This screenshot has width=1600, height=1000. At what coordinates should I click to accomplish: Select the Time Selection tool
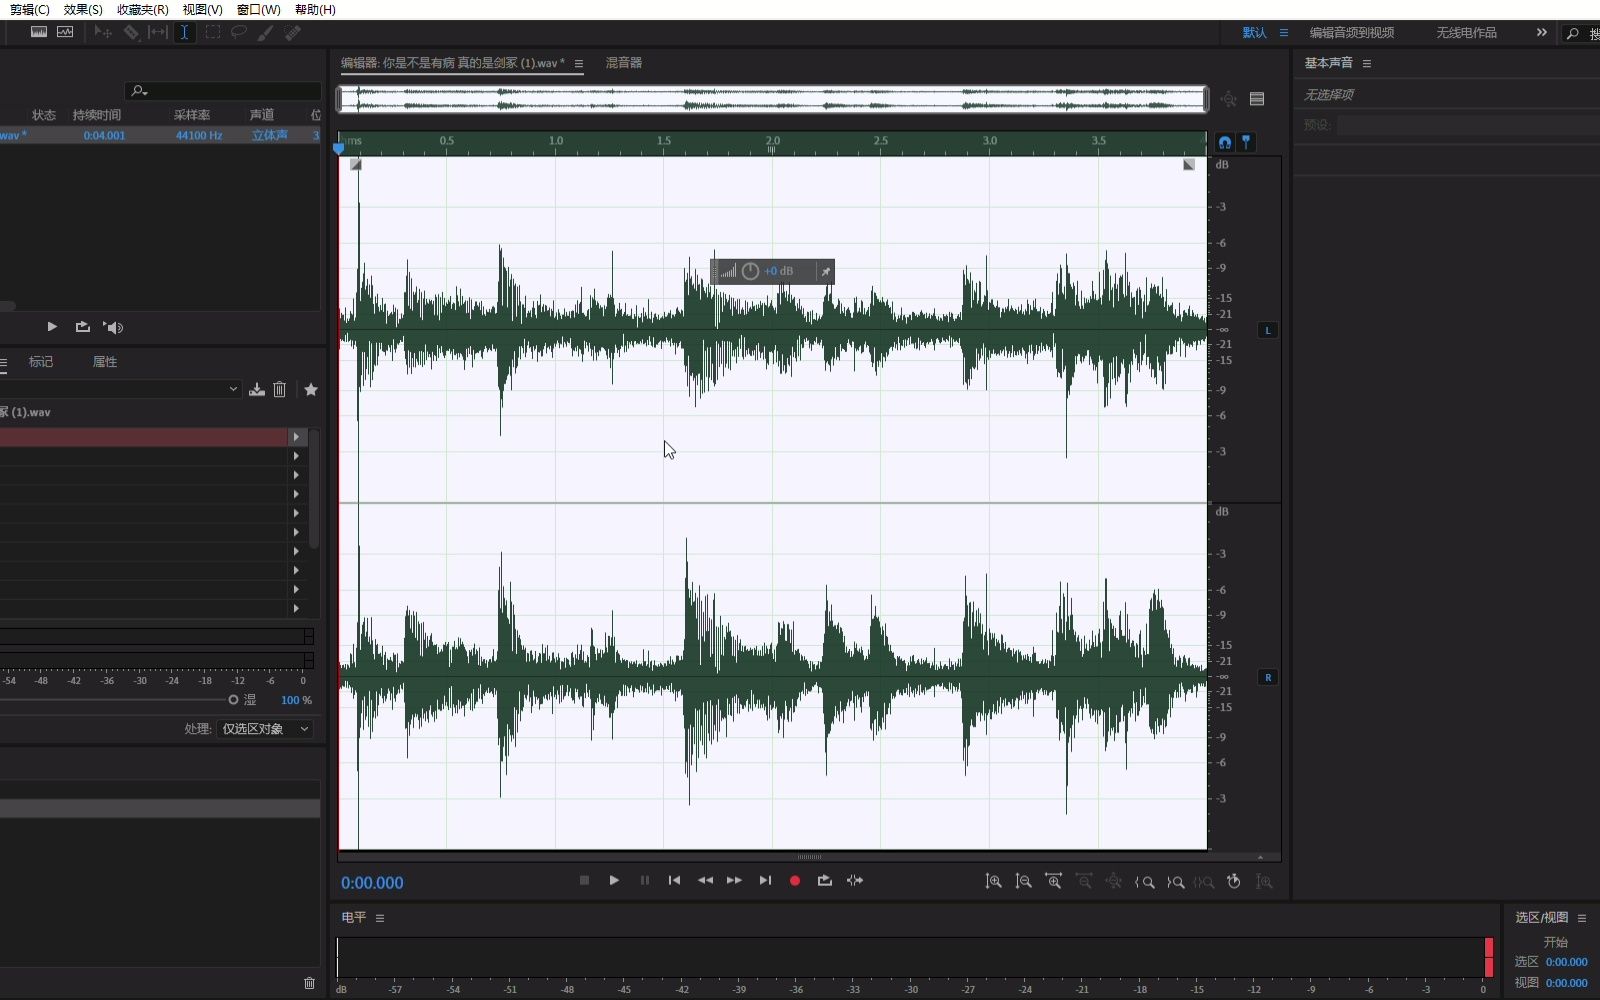pos(184,32)
